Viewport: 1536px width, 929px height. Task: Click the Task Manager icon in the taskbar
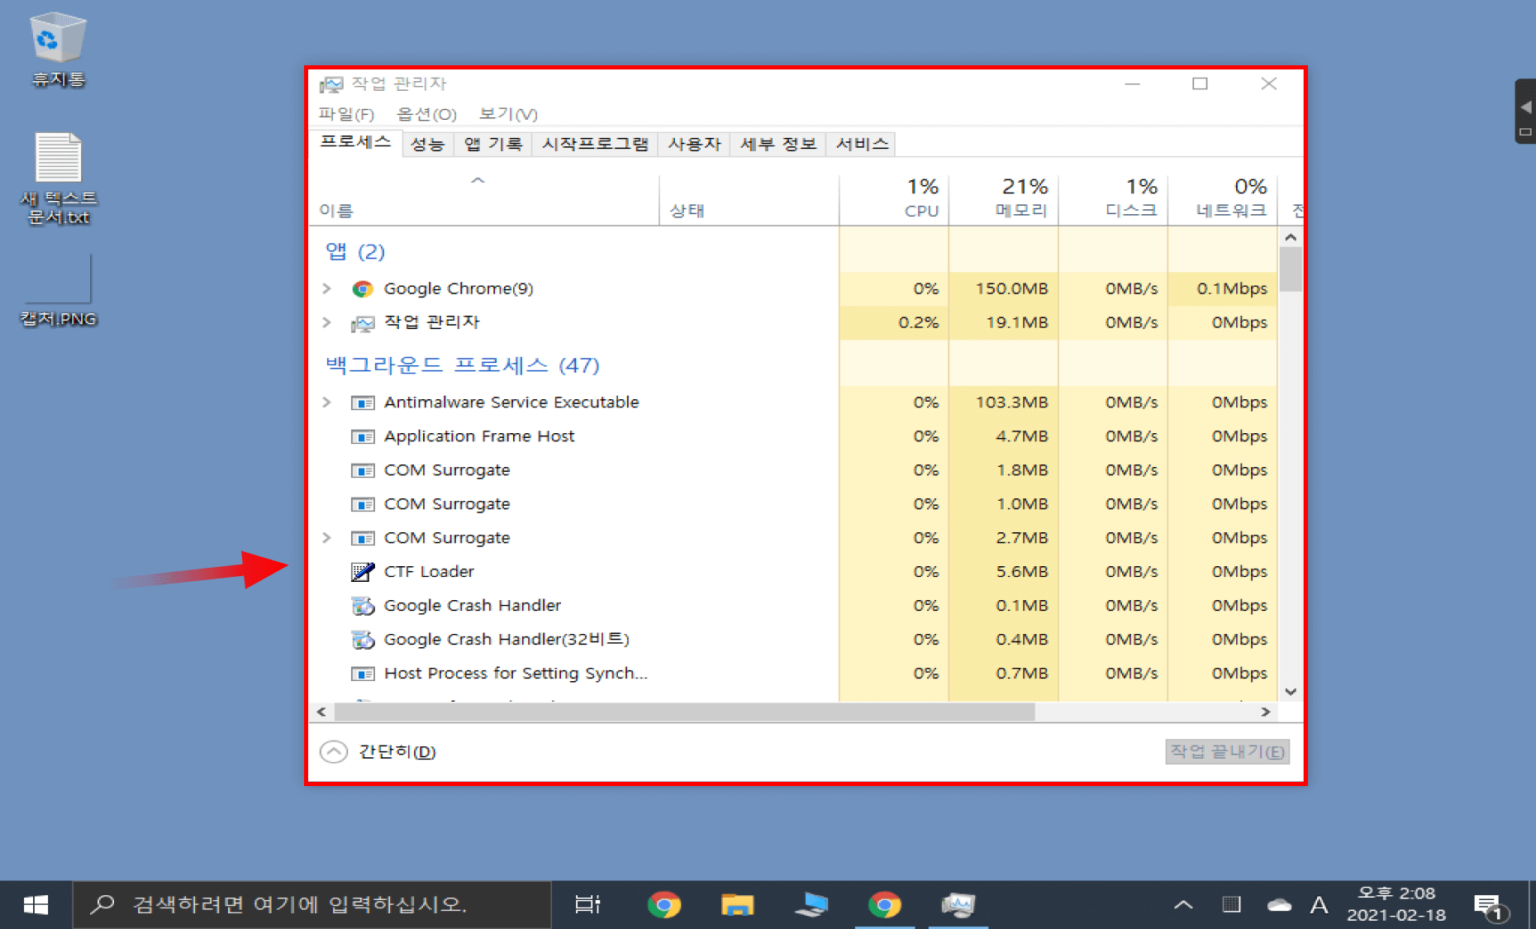pyautogui.click(x=958, y=905)
